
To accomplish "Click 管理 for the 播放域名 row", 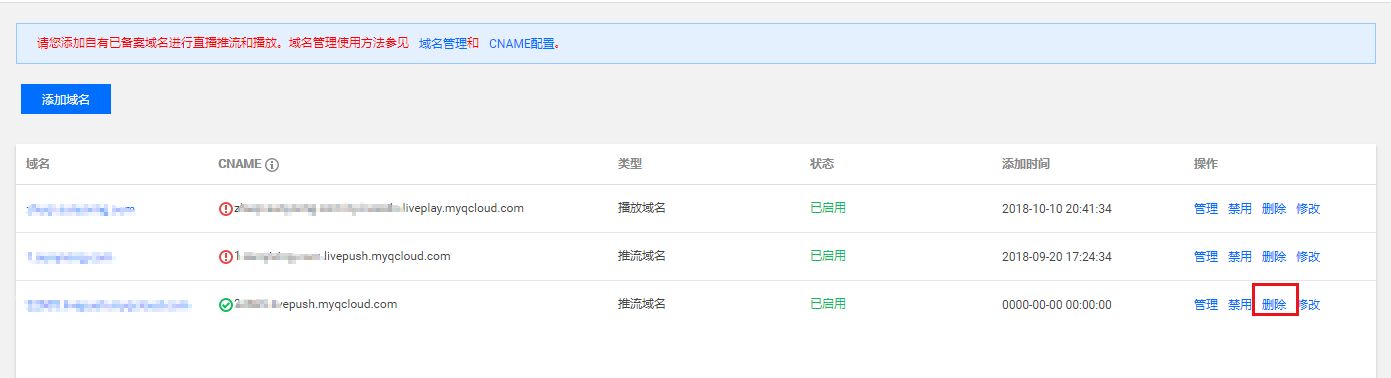I will 1206,209.
